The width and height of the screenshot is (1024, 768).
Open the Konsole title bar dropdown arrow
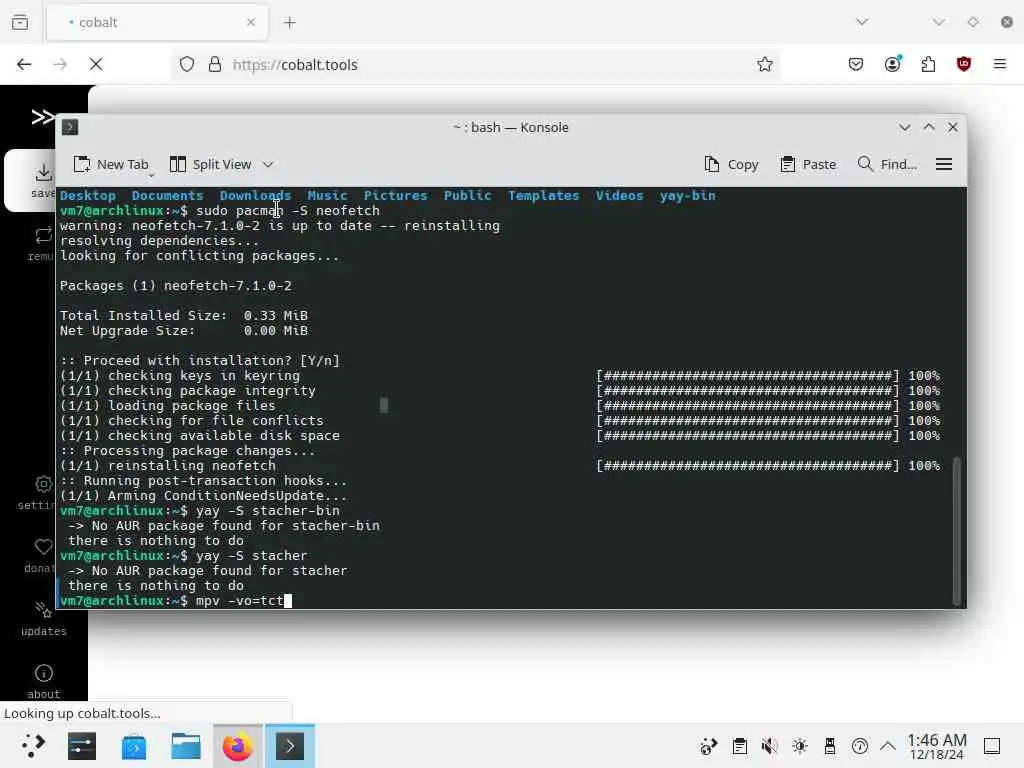tap(904, 127)
